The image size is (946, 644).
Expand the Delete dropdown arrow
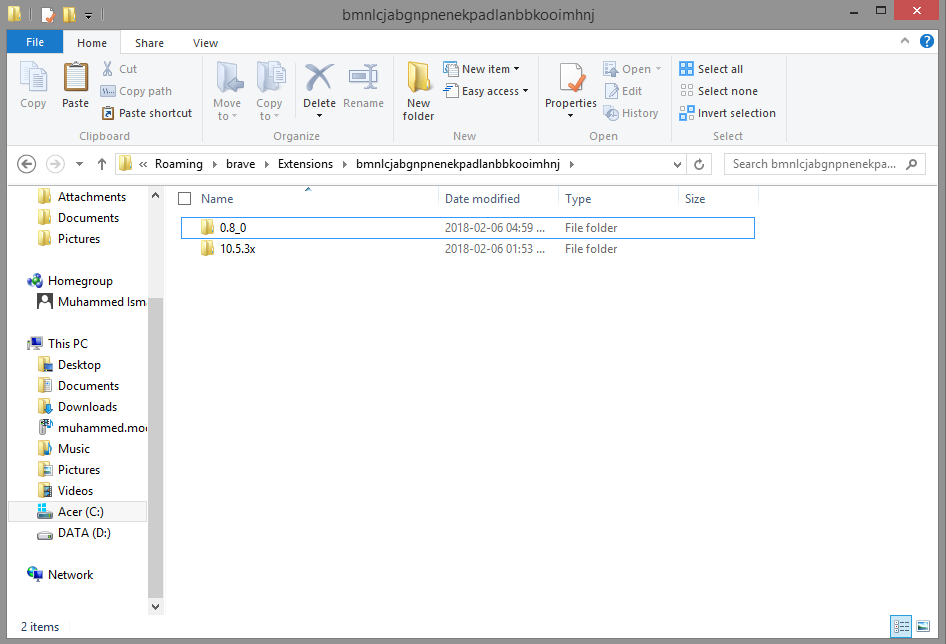319,116
